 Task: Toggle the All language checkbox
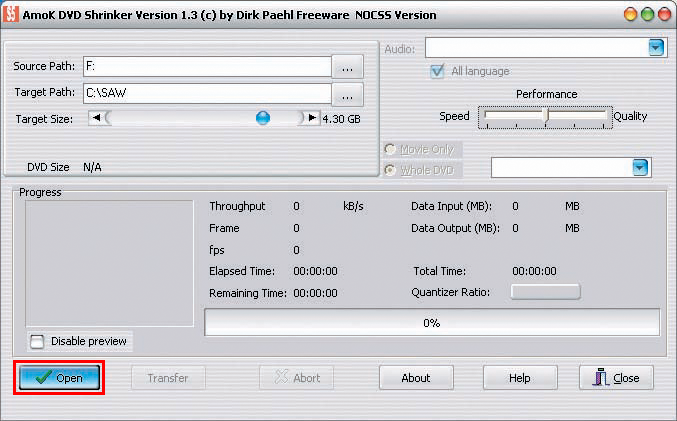click(437, 71)
